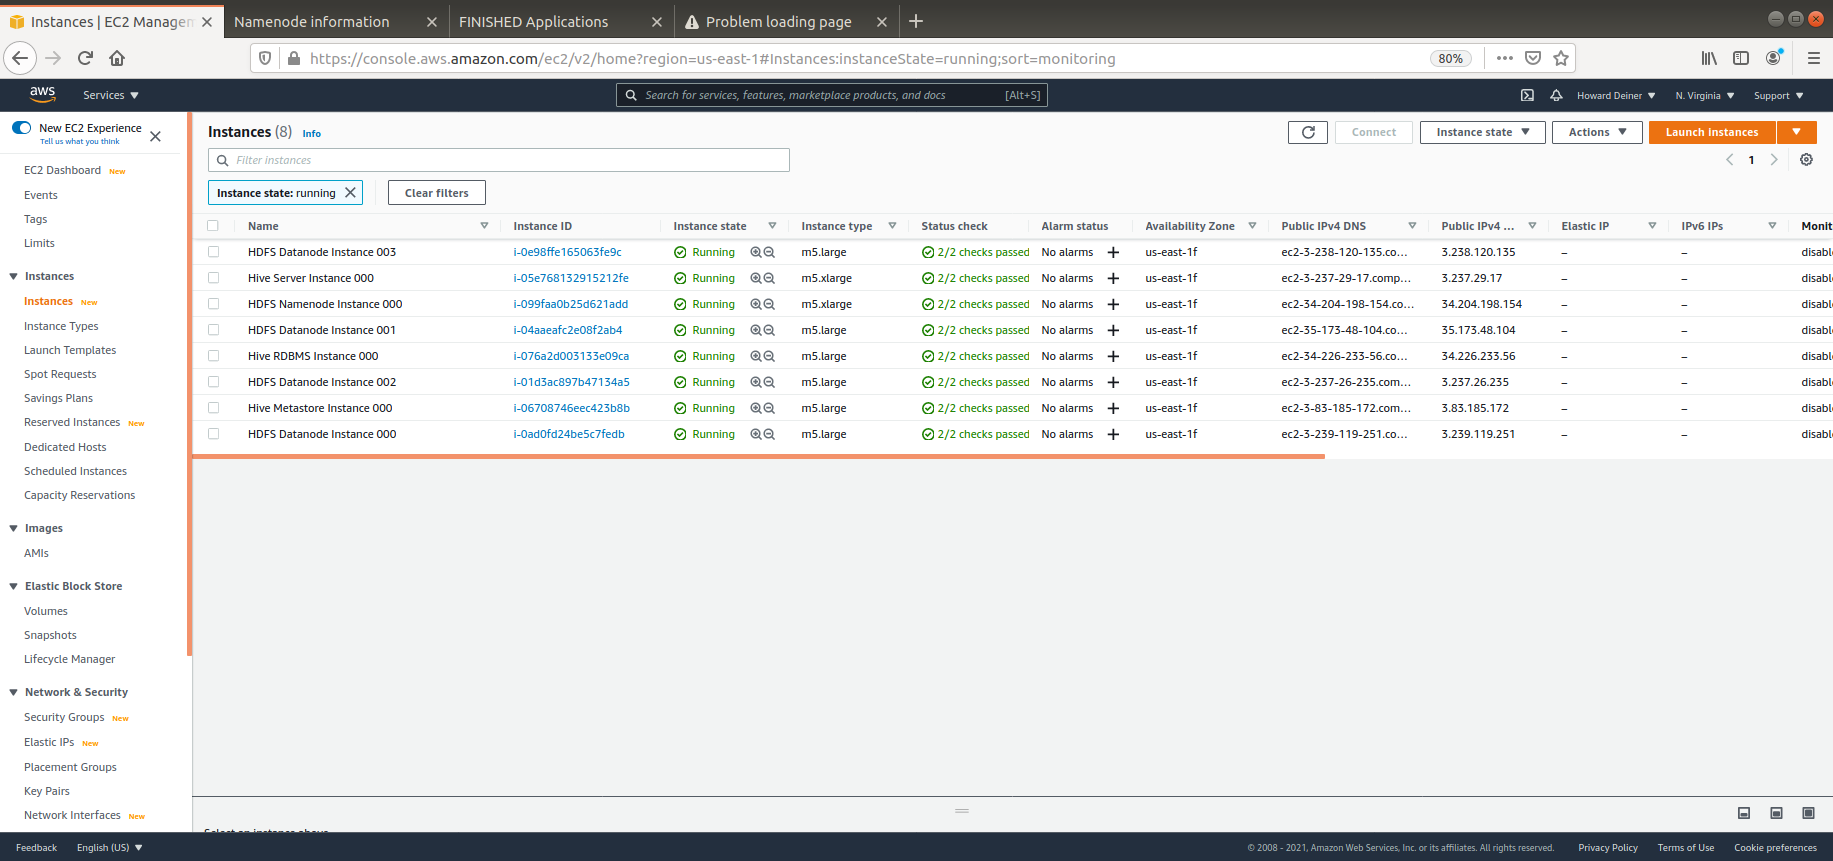1833x861 pixels.
Task: Add alarm for Hive Metastore Instance 000
Action: pos(1113,408)
